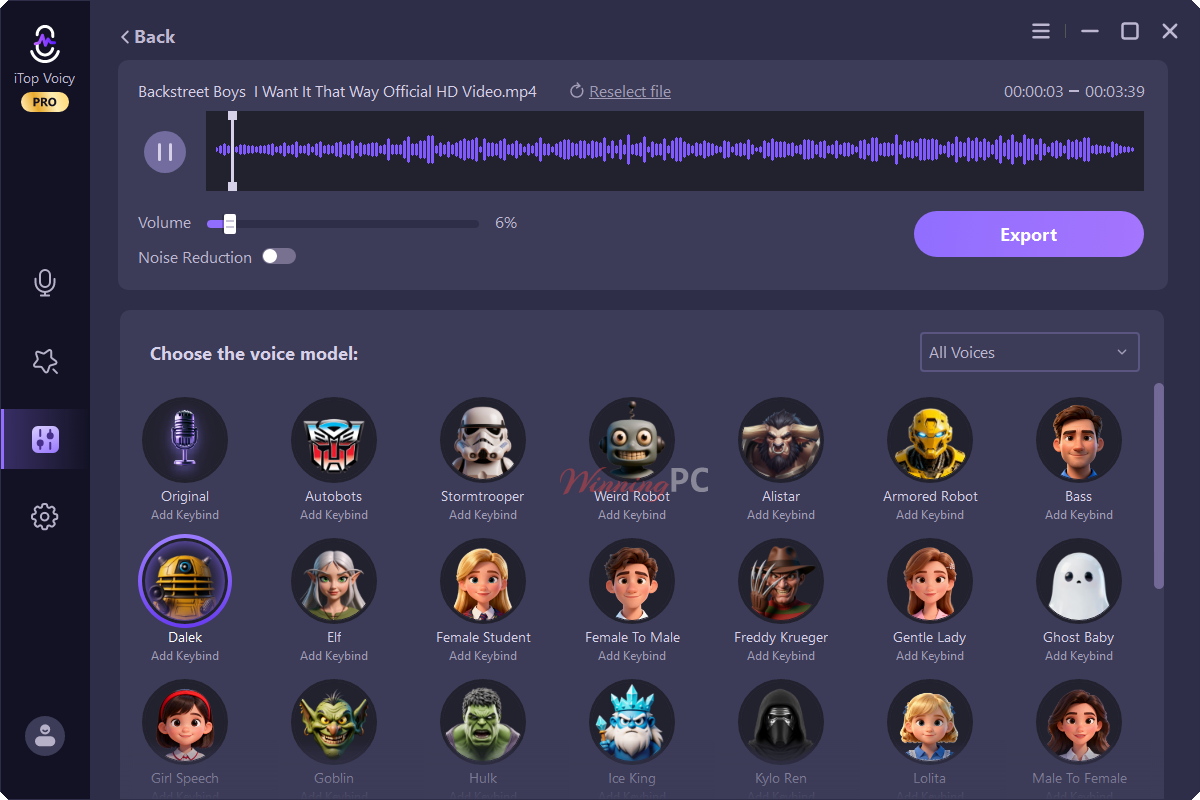Select the Stormtrooper voice model
This screenshot has width=1200, height=800.
tap(483, 440)
